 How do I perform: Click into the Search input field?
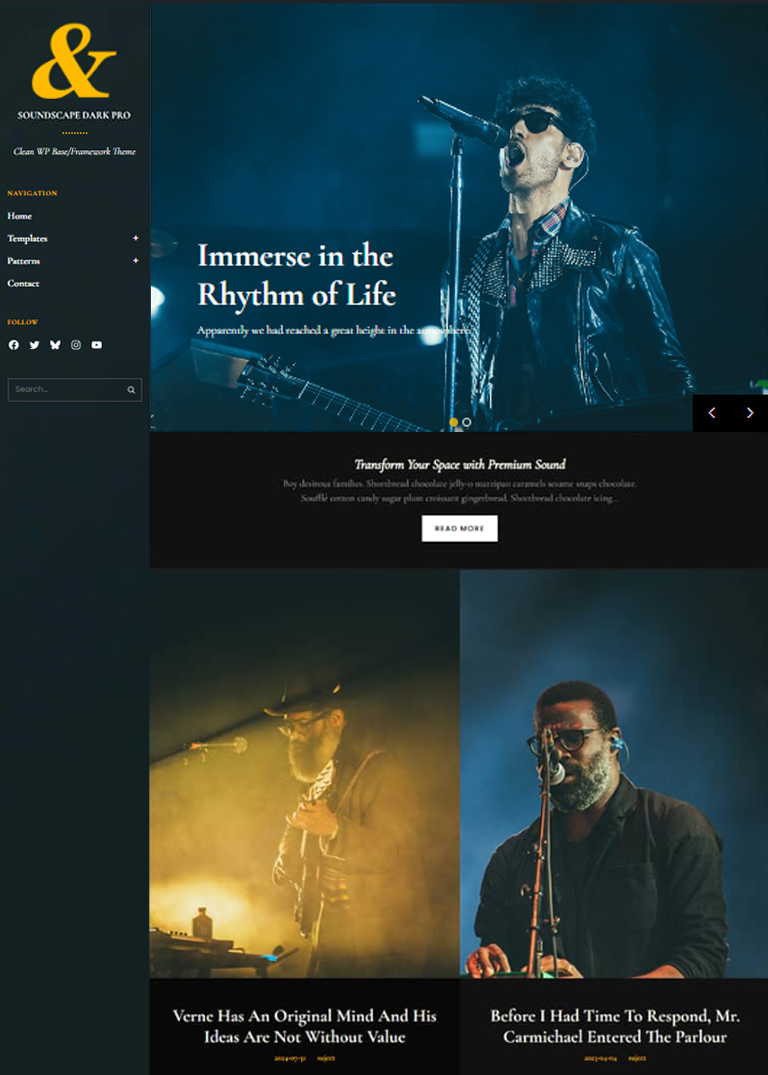point(65,390)
